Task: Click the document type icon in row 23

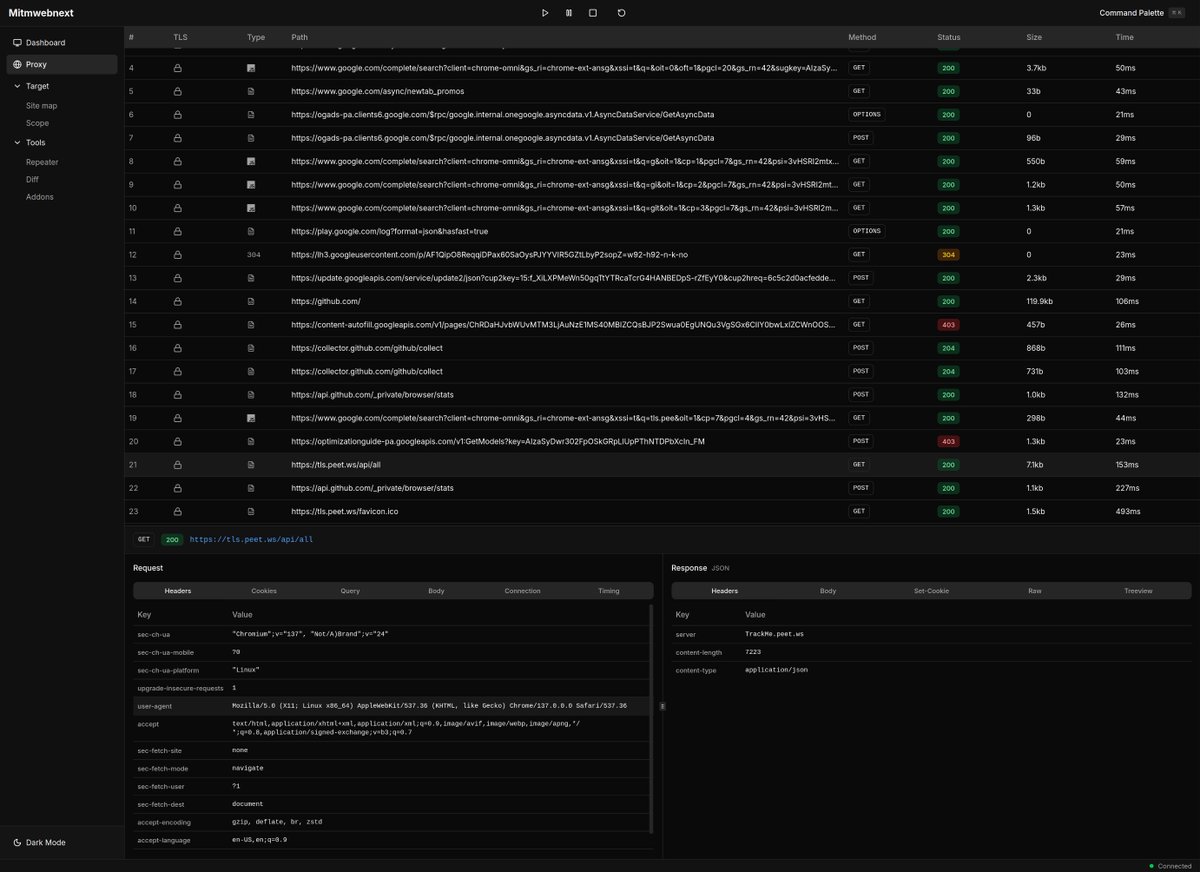Action: coord(252,511)
